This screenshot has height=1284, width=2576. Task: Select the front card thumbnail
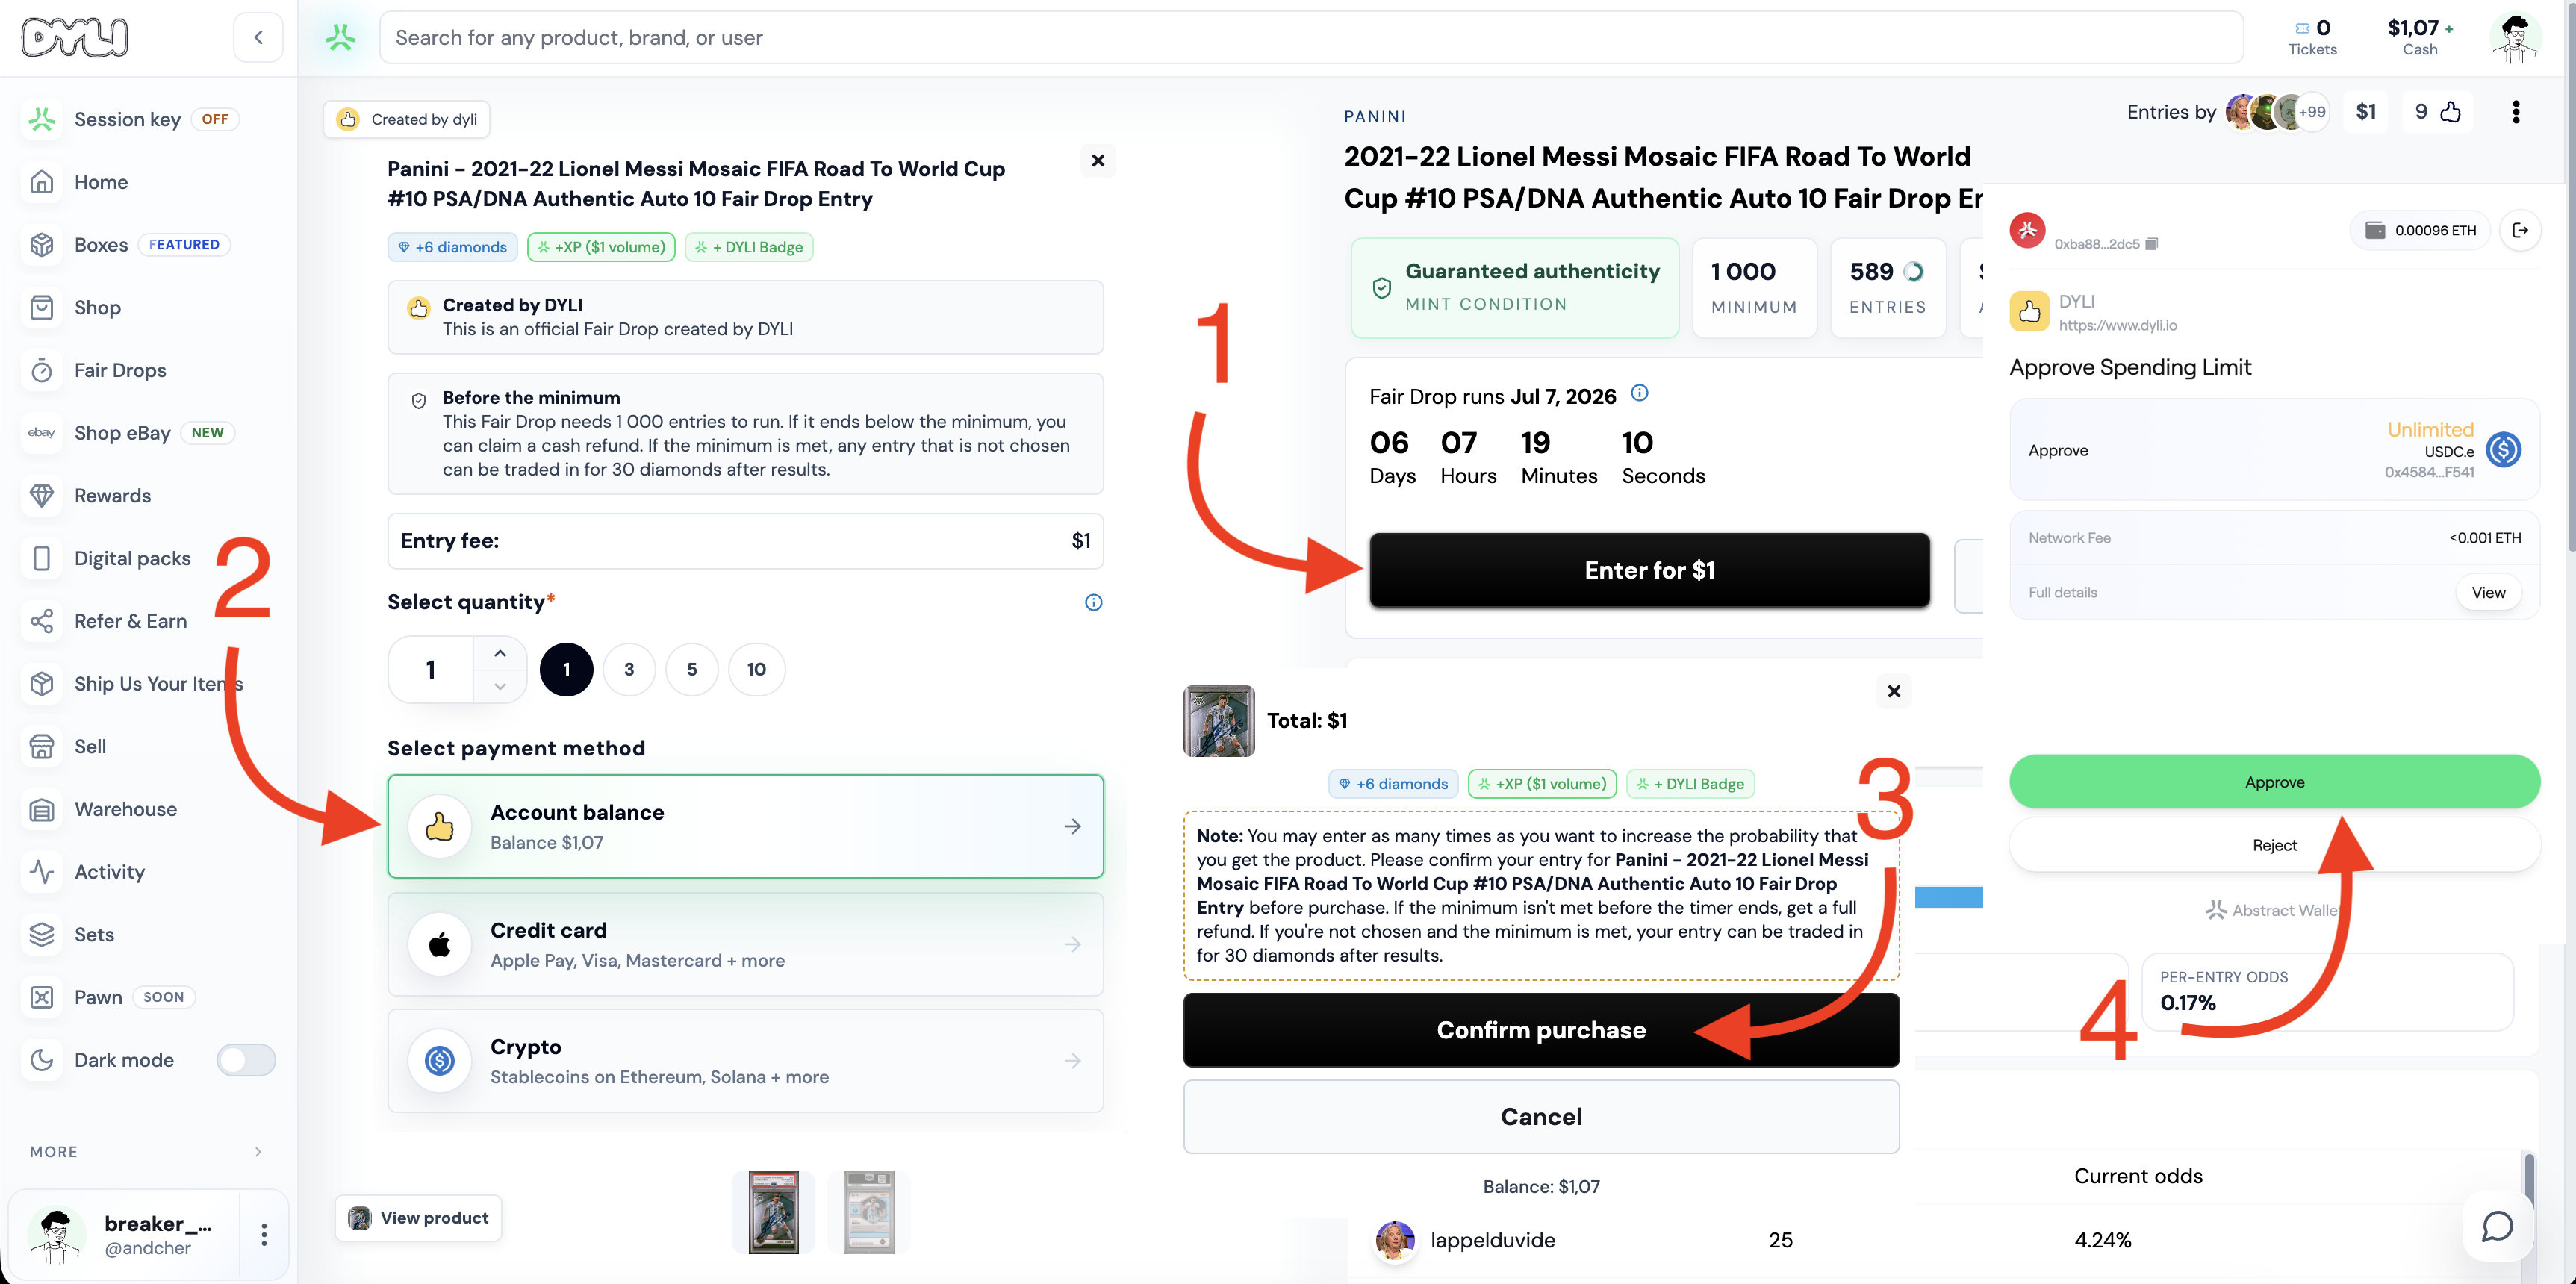[x=774, y=1212]
